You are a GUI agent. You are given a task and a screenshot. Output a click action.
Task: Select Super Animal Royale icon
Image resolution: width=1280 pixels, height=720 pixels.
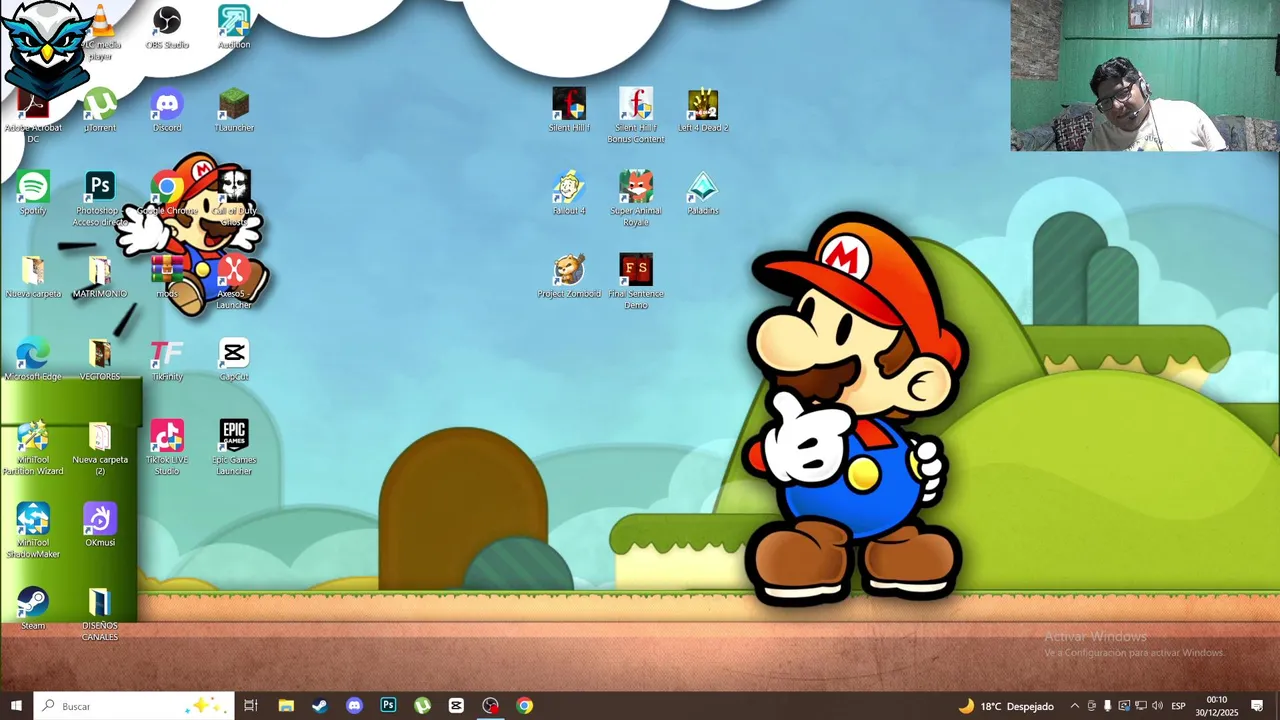point(636,198)
